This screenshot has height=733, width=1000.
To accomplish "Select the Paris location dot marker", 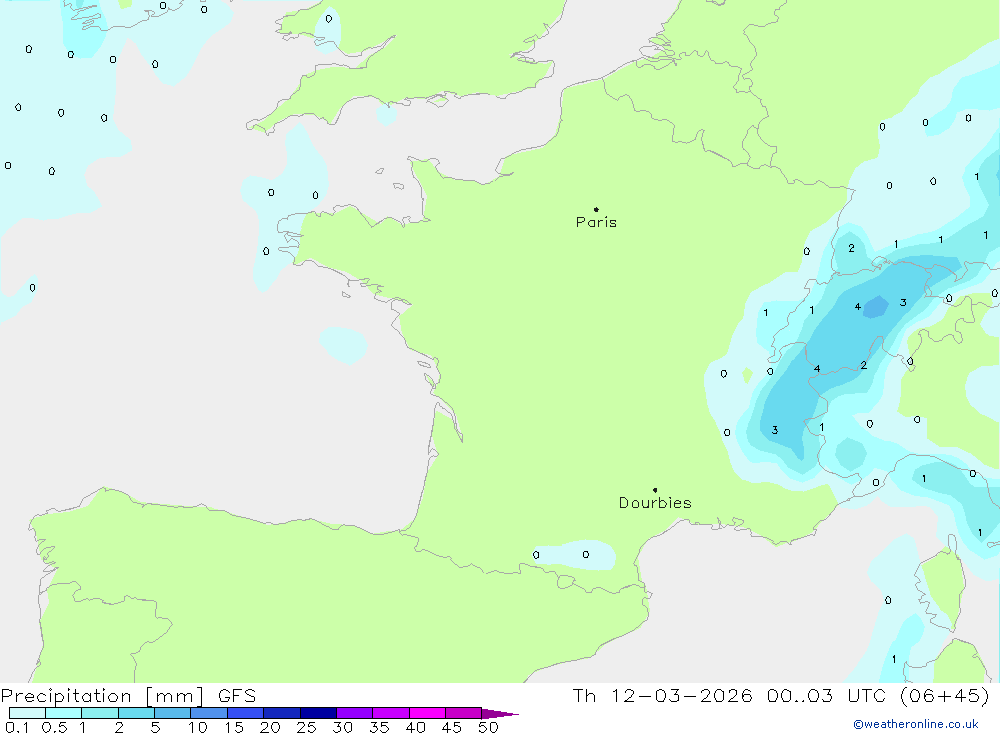I will pos(596,209).
